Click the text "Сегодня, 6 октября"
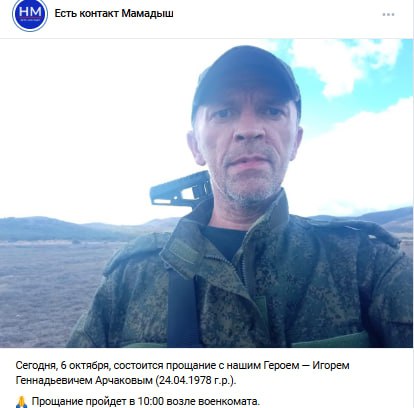The width and height of the screenshot is (414, 408). [62, 366]
